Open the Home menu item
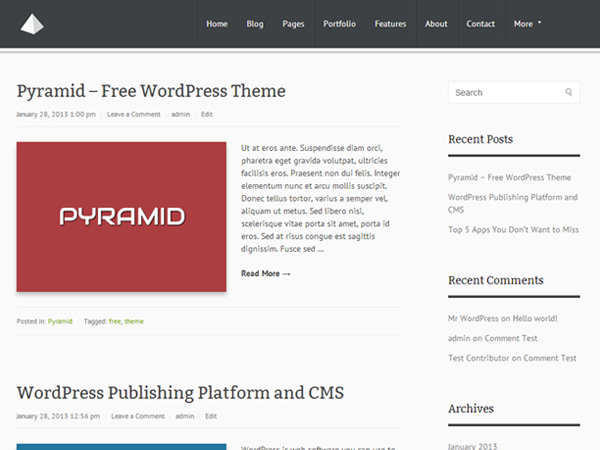Image resolution: width=600 pixels, height=450 pixels. pos(217,24)
